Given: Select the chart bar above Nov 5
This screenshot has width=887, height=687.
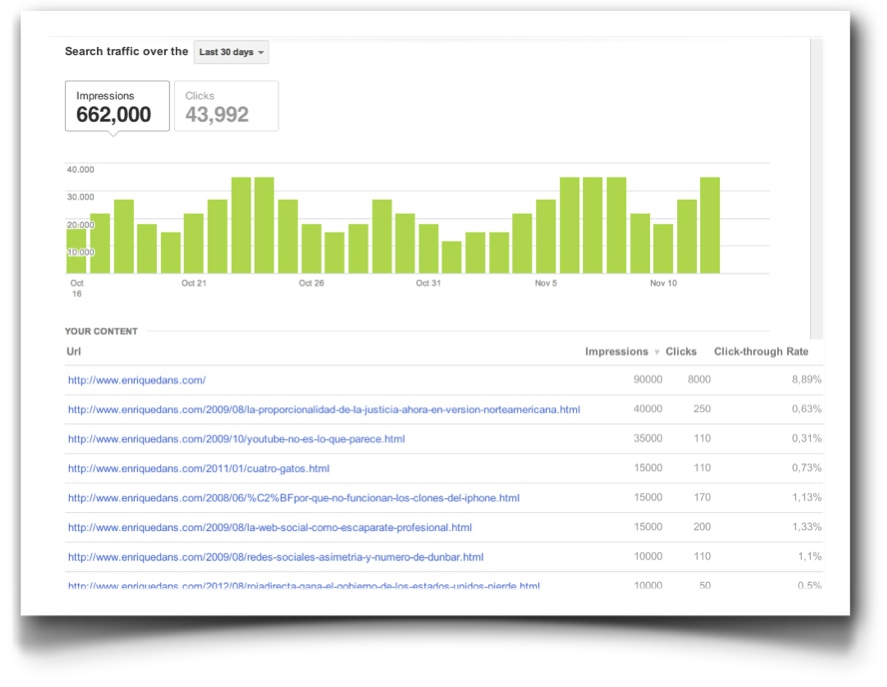Looking at the screenshot, I should (546, 236).
